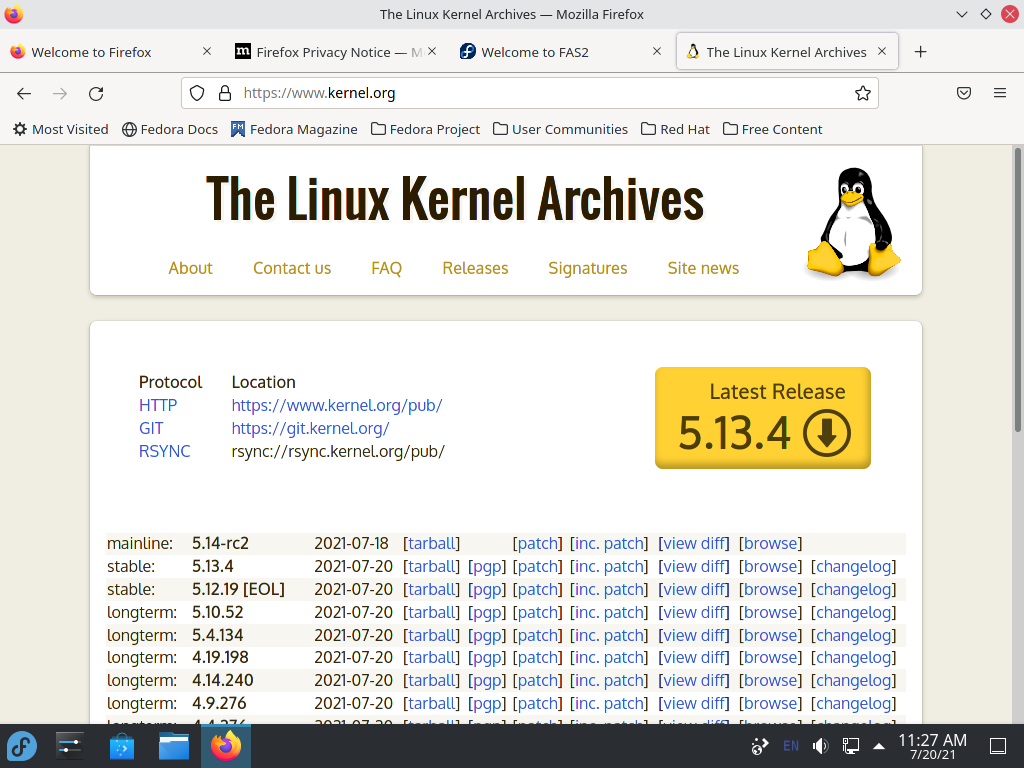
Task: Browse mainline 5.14-rc2 source
Action: click(x=771, y=543)
